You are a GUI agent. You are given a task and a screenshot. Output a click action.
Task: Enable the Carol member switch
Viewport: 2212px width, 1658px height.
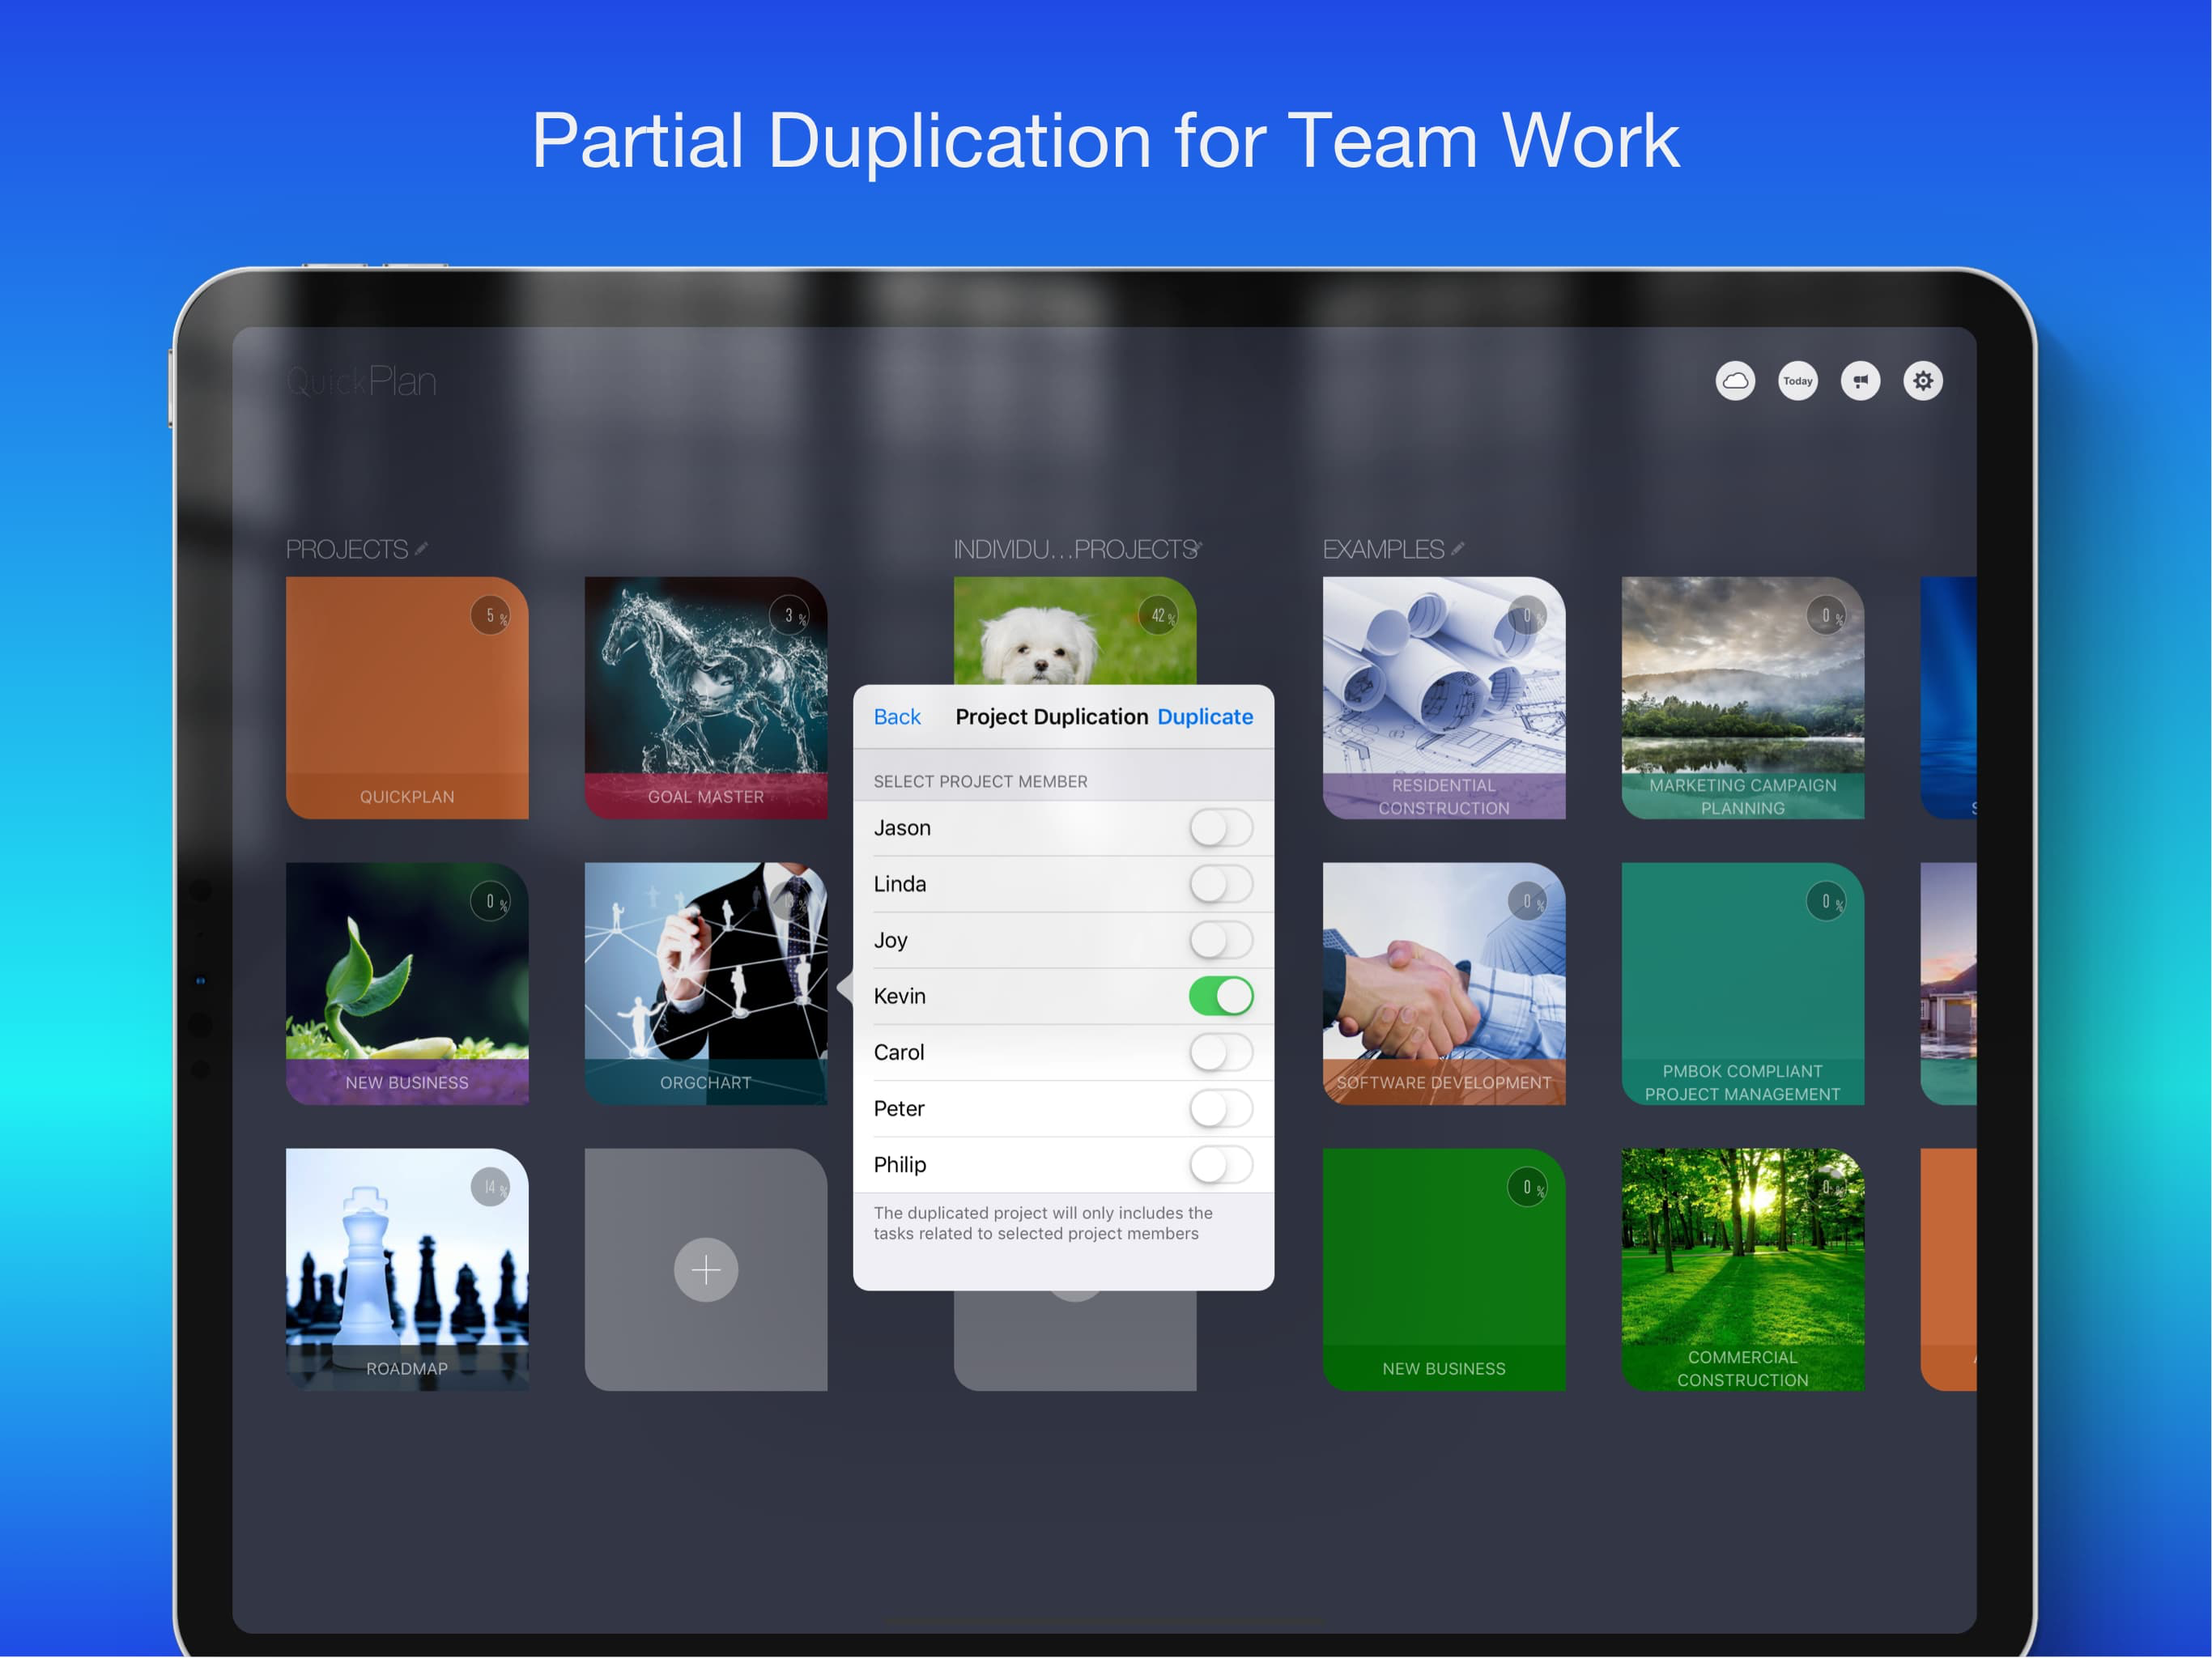[1220, 1052]
